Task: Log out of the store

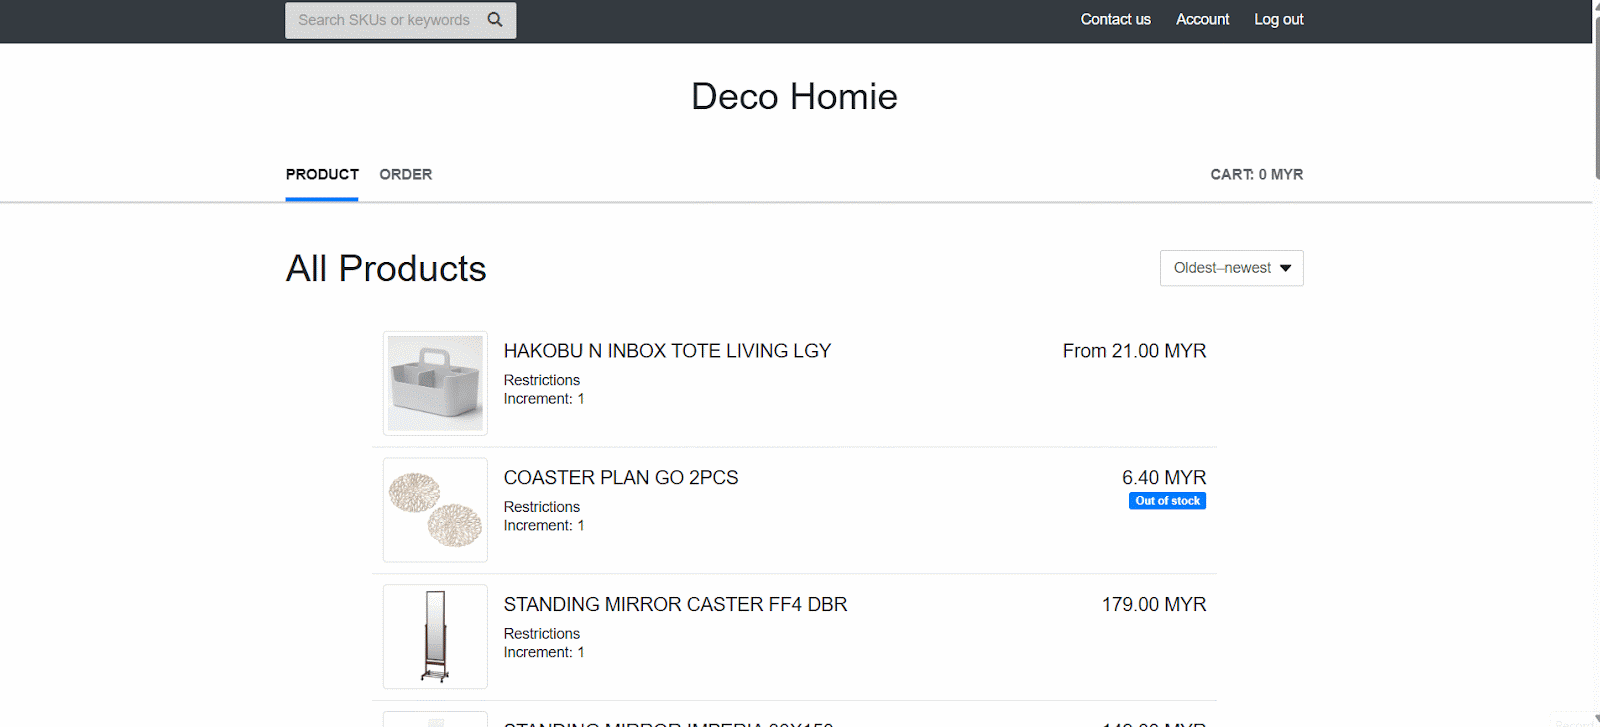Action: tap(1278, 19)
